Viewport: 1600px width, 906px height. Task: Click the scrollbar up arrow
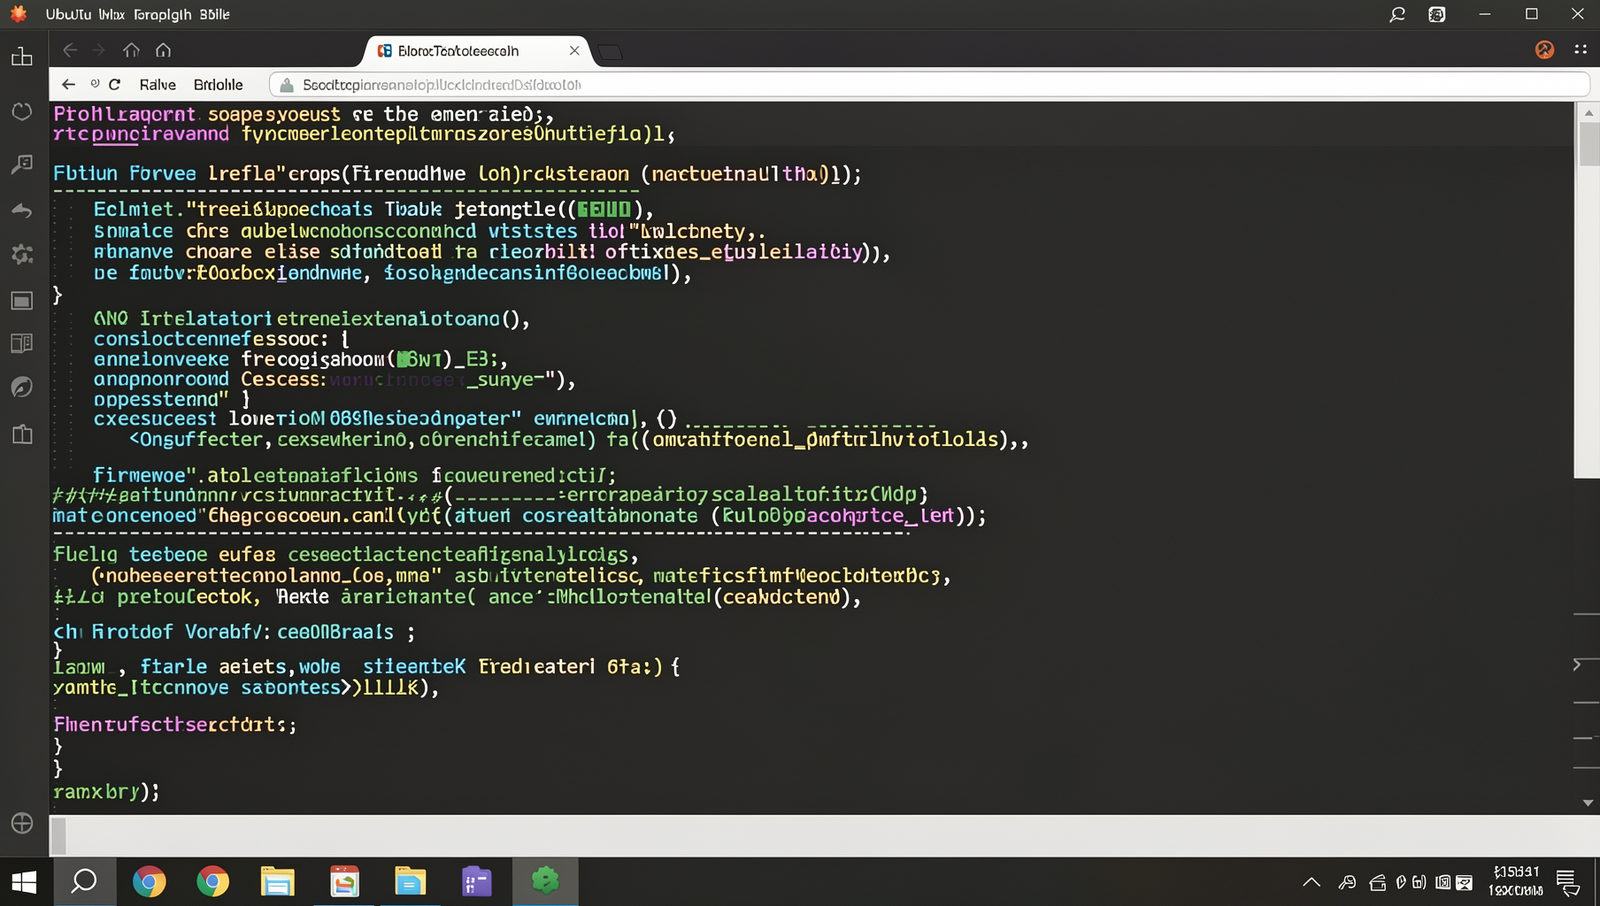coord(1588,113)
